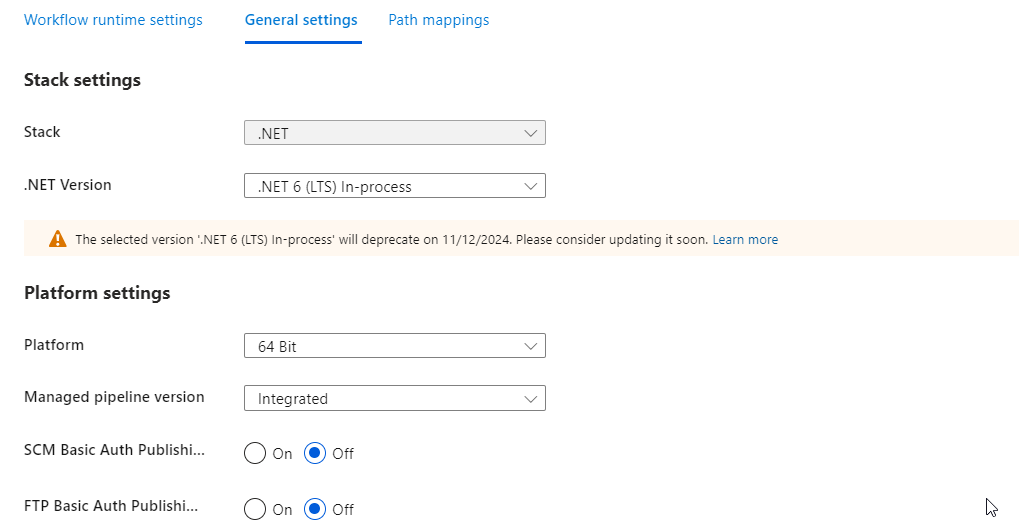Expand the Platform dropdown showing 64 Bit
This screenshot has width=1019, height=528.
coord(395,346)
